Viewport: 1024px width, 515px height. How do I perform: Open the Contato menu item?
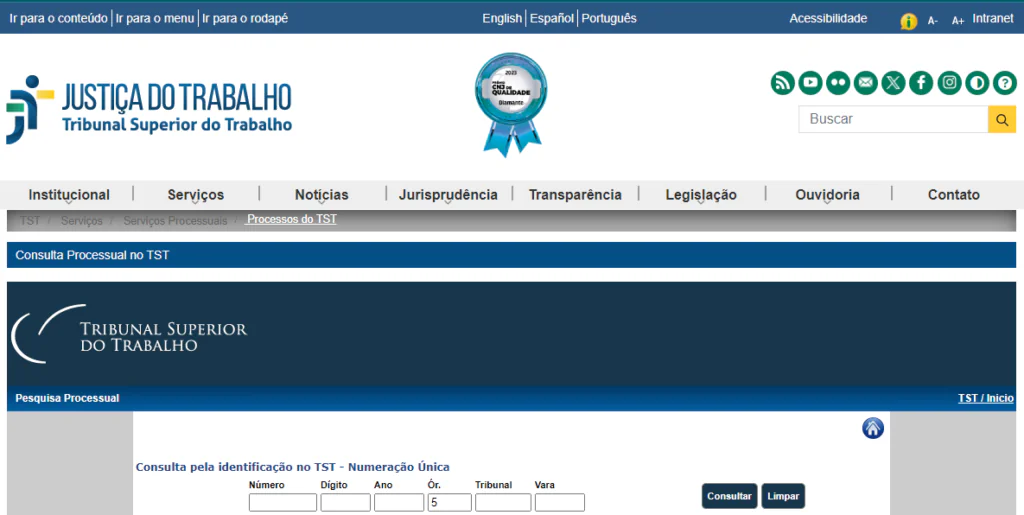point(953,195)
